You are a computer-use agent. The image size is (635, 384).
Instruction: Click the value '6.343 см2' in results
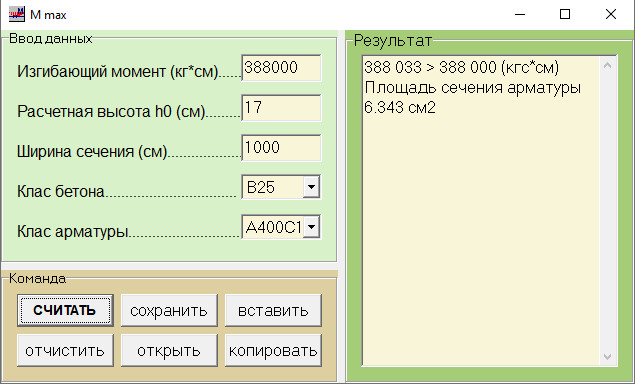tap(400, 108)
